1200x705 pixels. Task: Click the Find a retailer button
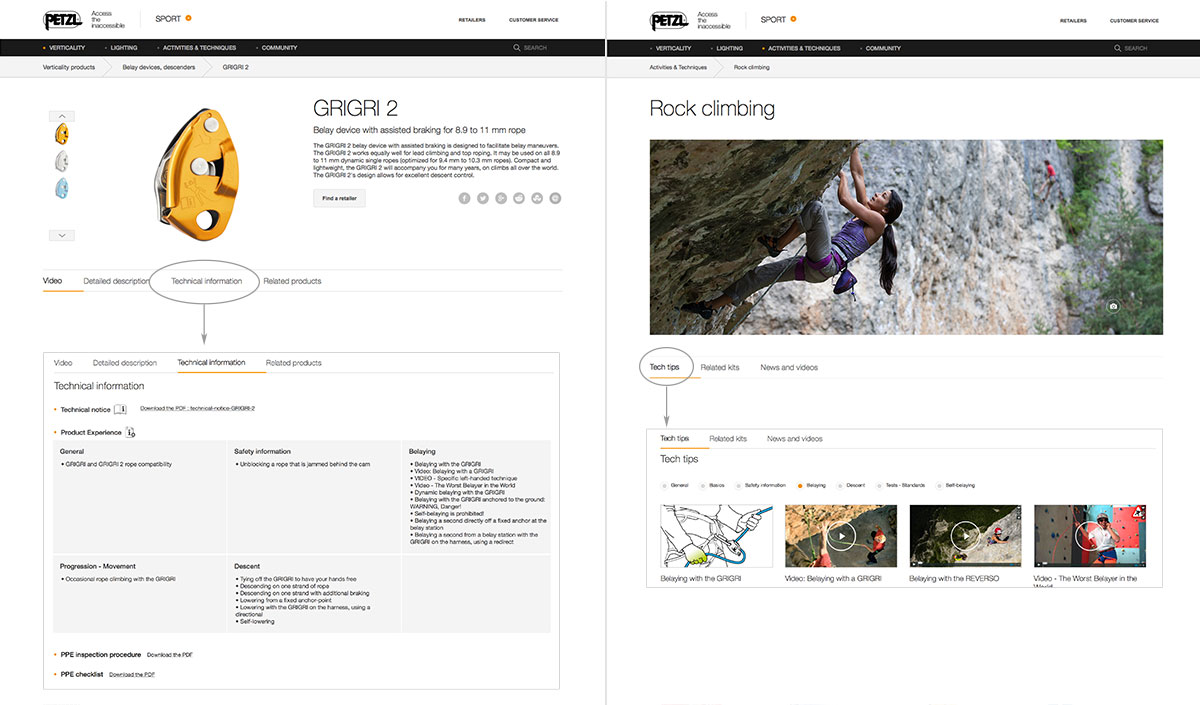pyautogui.click(x=340, y=198)
